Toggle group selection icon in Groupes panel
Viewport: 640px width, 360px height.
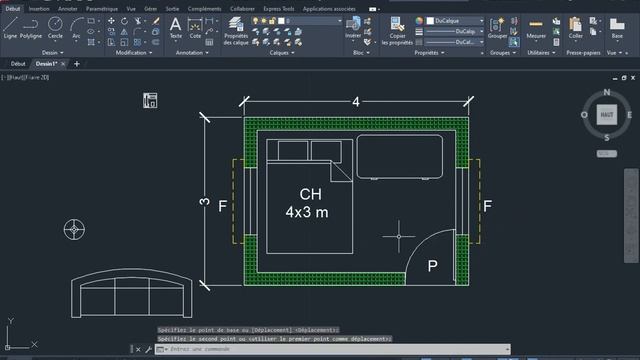tap(514, 42)
